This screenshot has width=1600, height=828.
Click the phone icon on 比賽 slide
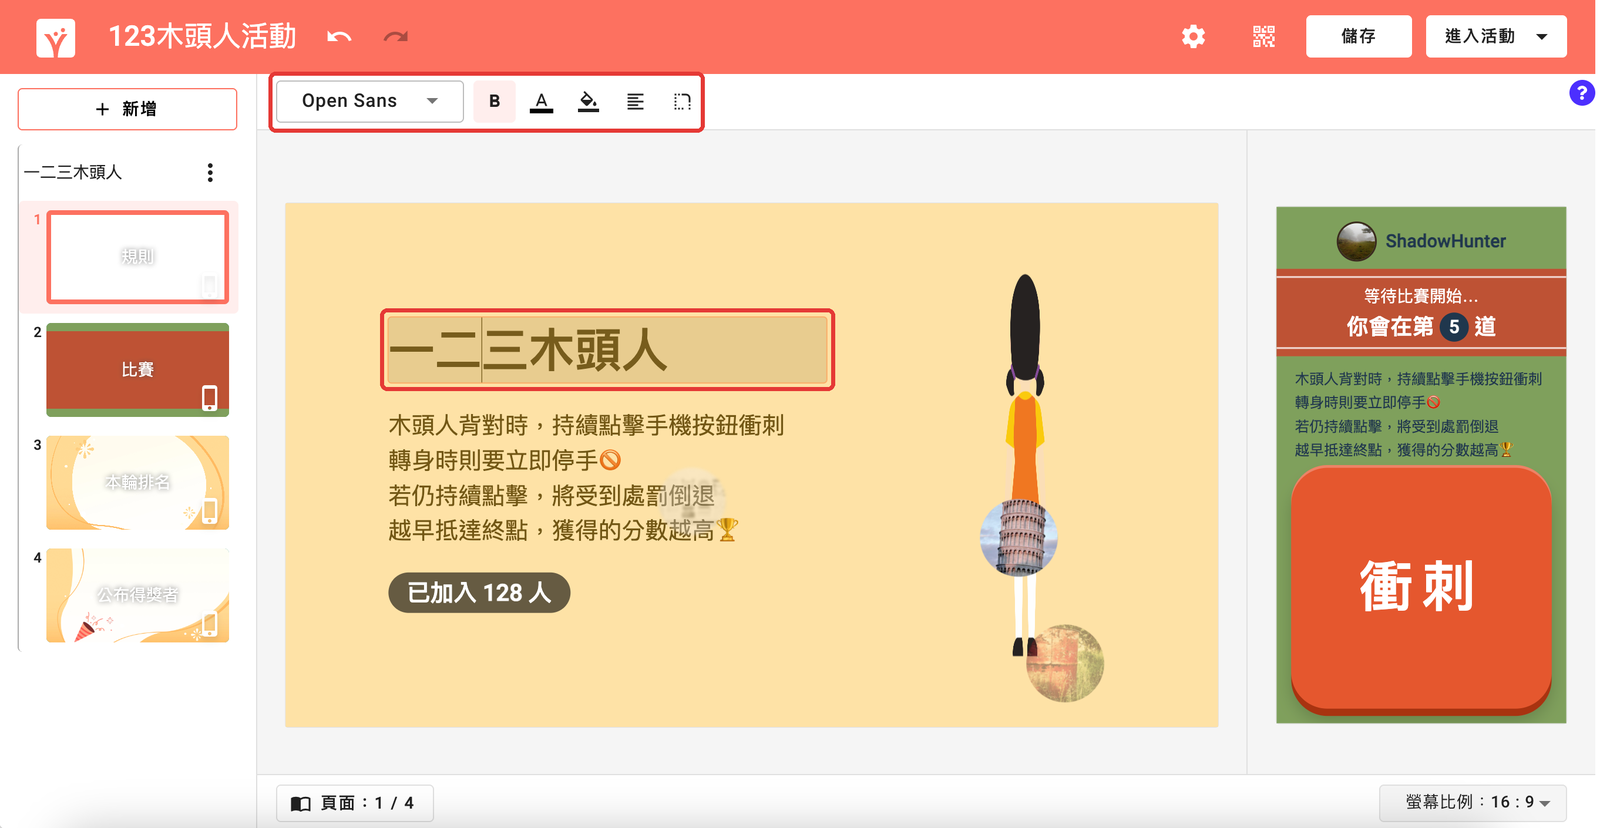point(209,398)
